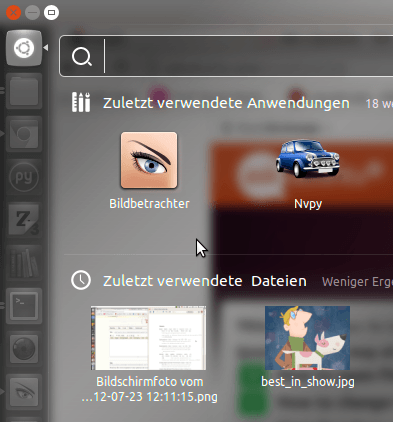Expand the '18 weitere' applications results

(379, 104)
